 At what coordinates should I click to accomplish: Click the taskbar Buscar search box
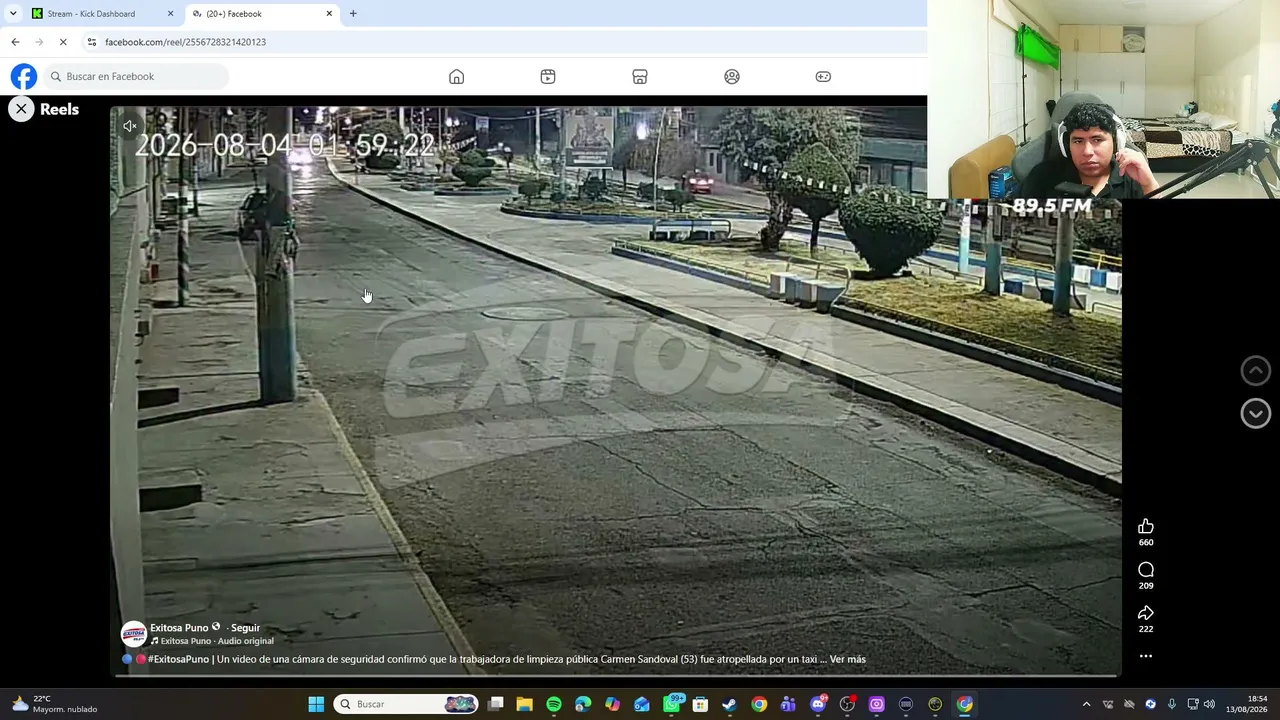click(x=406, y=704)
